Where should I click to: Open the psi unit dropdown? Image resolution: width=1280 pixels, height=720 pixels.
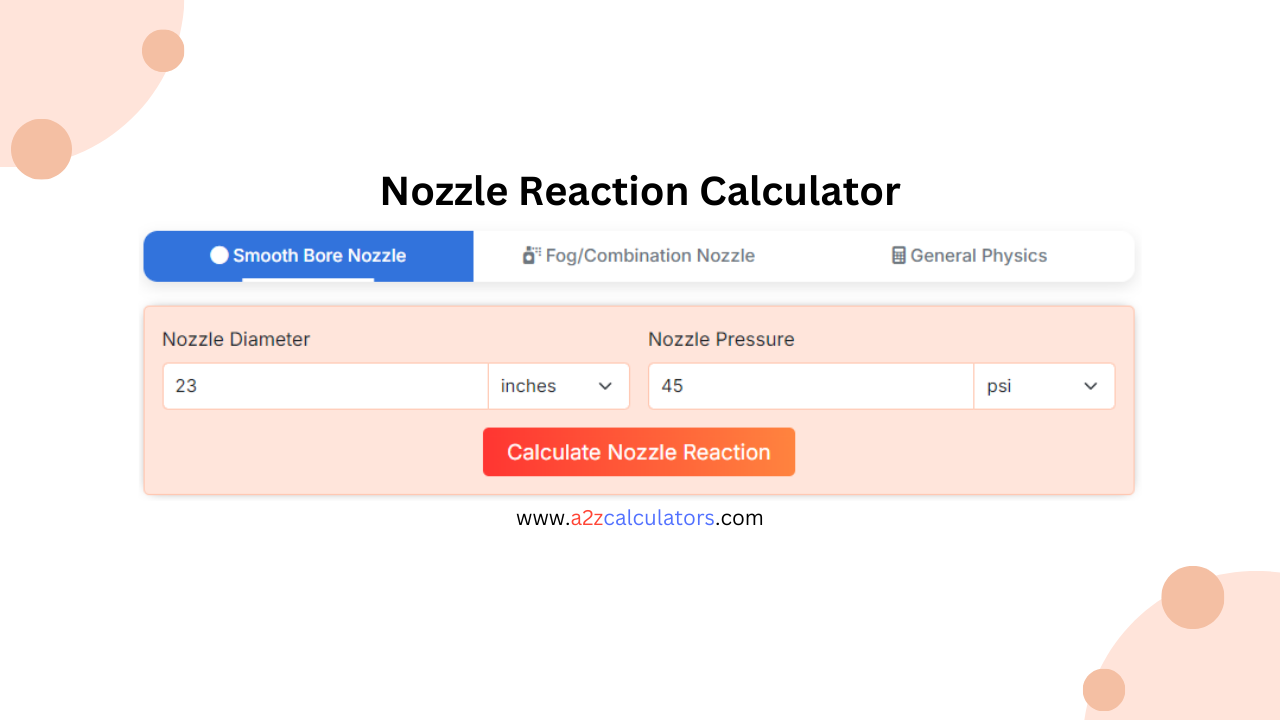[x=1044, y=386]
